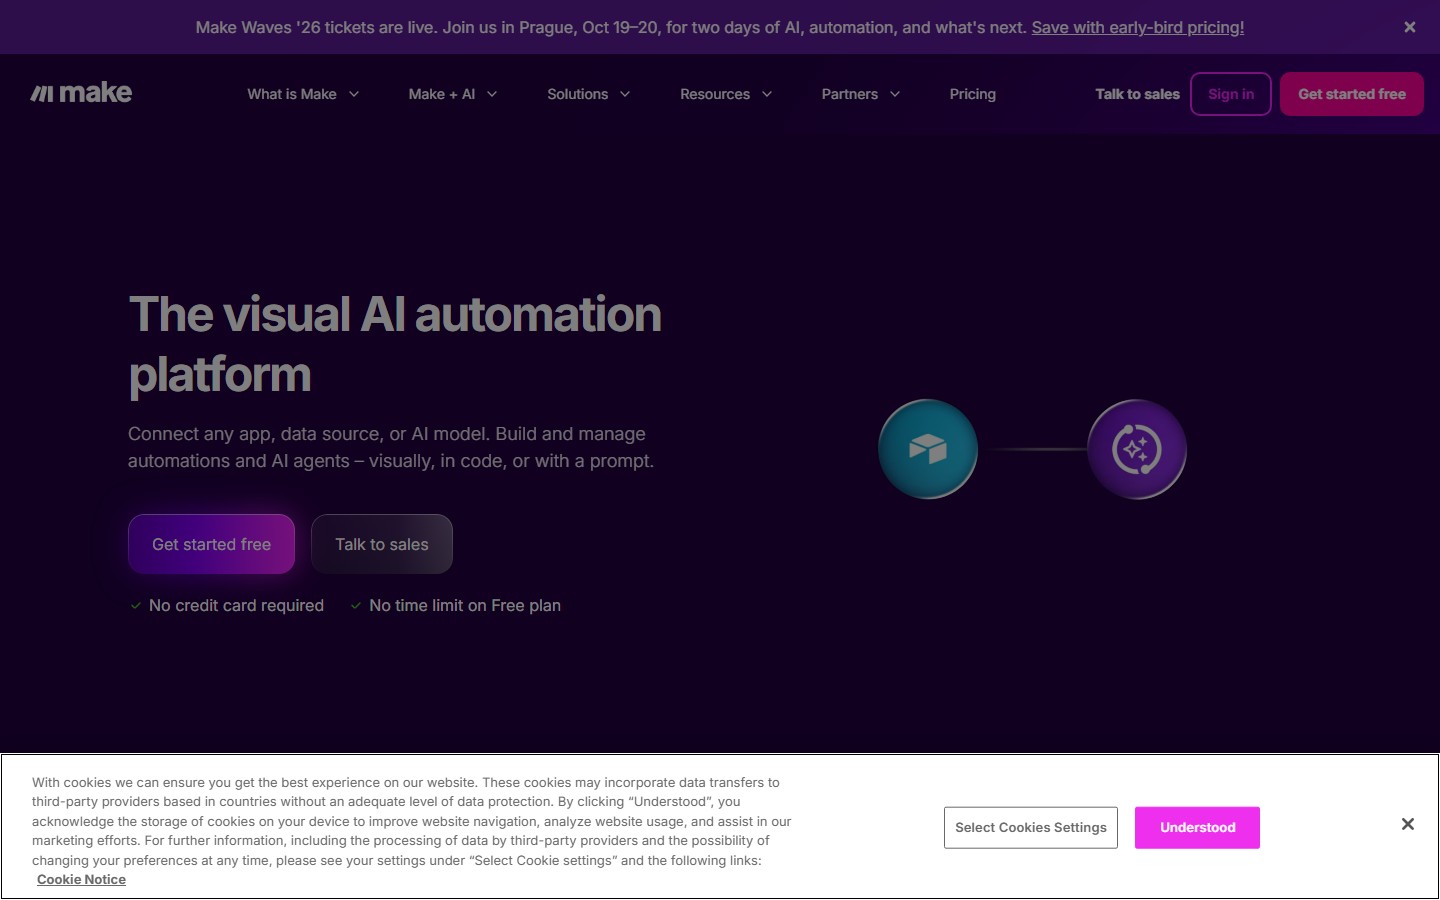This screenshot has width=1440, height=900.
Task: Click the headline The visual AI automation platform
Action: [x=395, y=344]
